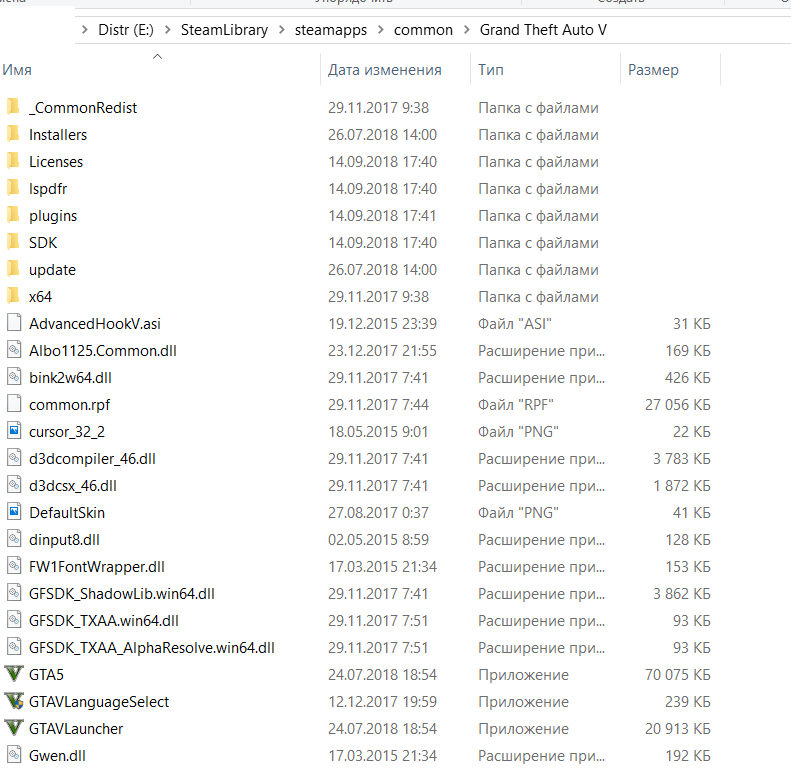Select the file name AdvancedHookV.asi
Viewport: 791px width, 772px height.
pos(95,323)
